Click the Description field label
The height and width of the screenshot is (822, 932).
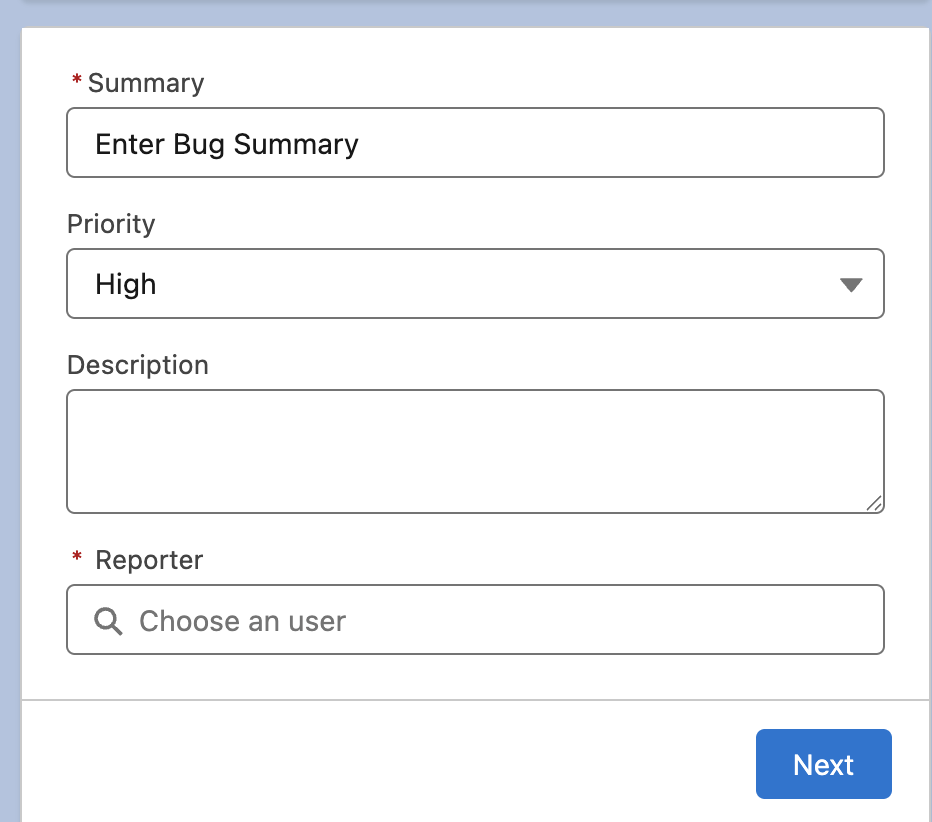tap(138, 365)
